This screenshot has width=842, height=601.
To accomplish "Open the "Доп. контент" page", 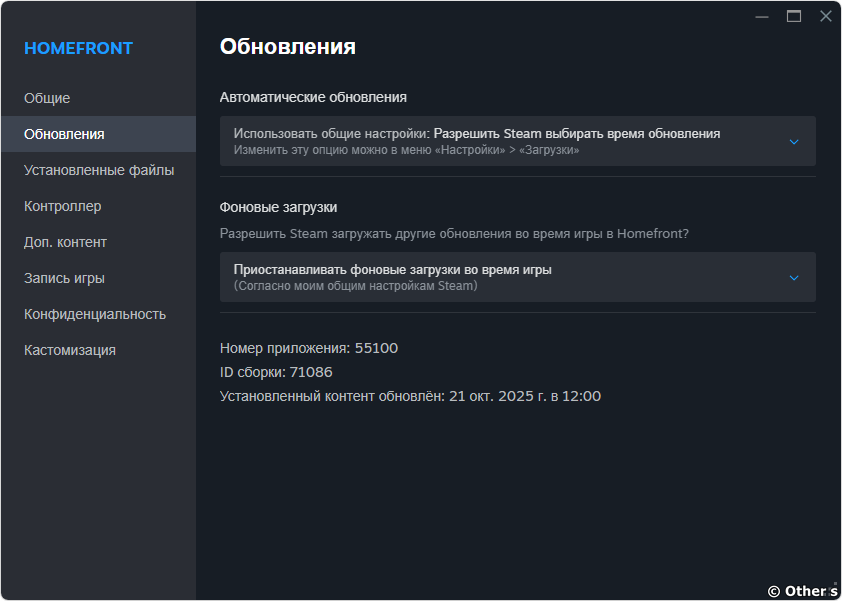I will (x=65, y=242).
